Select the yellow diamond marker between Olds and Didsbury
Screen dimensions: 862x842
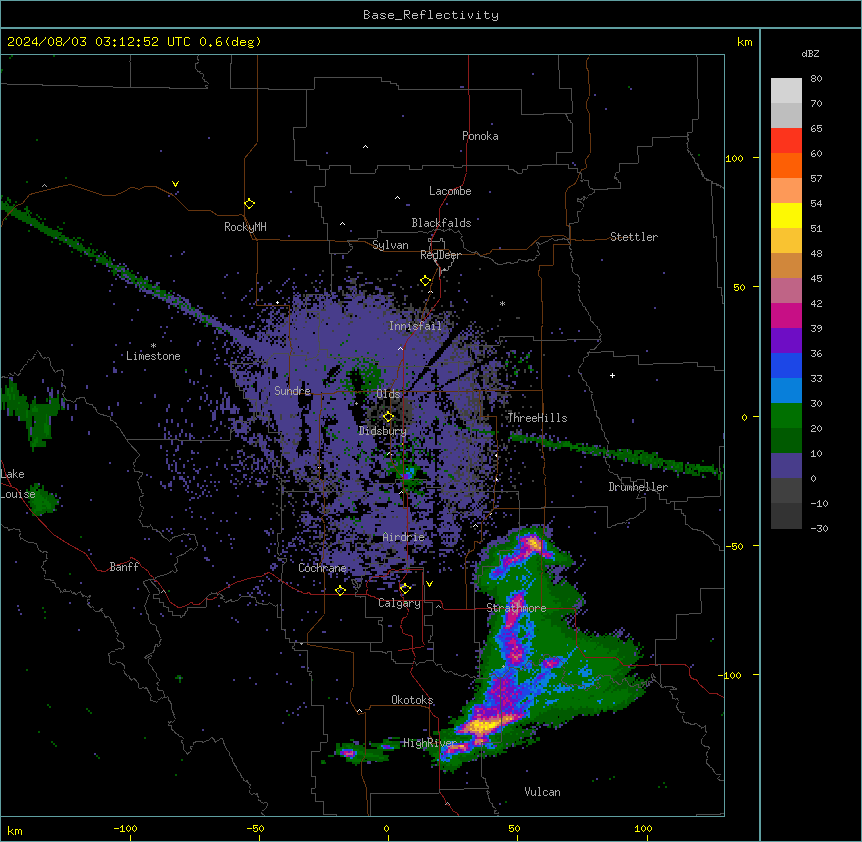(x=388, y=417)
